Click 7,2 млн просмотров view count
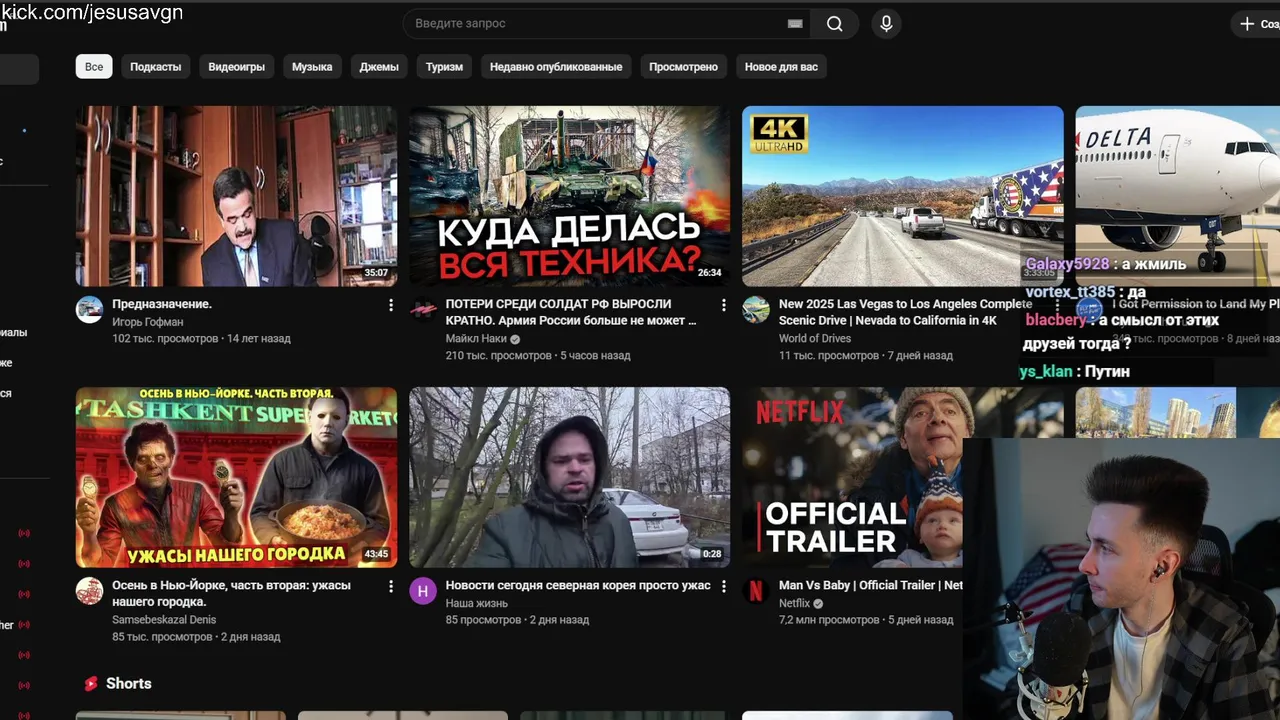 829,620
